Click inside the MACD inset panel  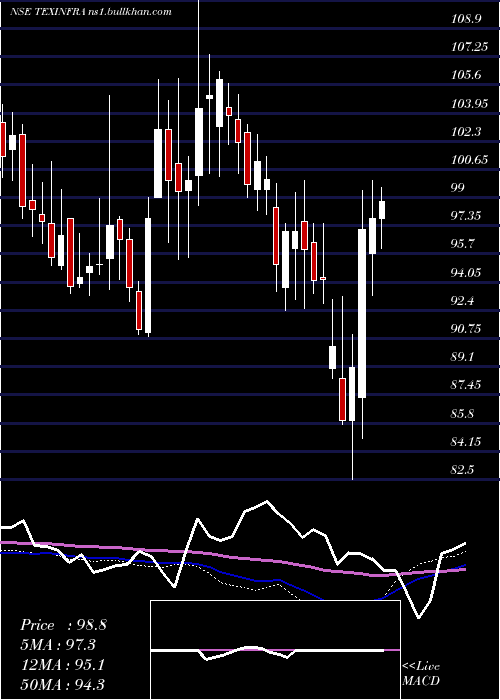pos(275,650)
